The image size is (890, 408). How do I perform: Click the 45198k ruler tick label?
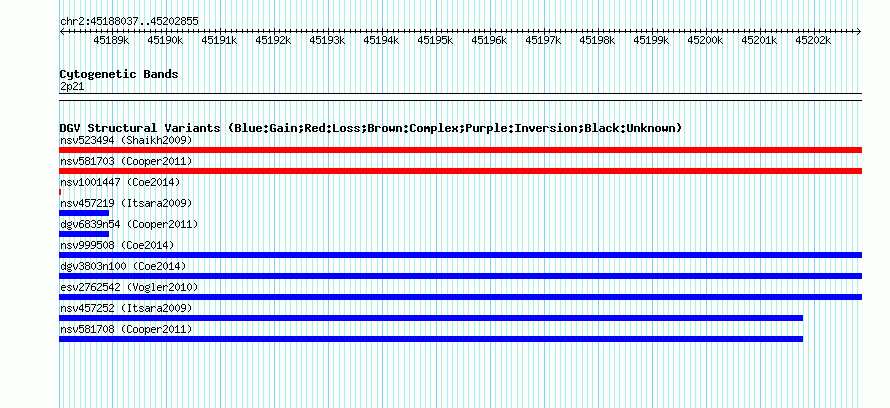coord(598,40)
